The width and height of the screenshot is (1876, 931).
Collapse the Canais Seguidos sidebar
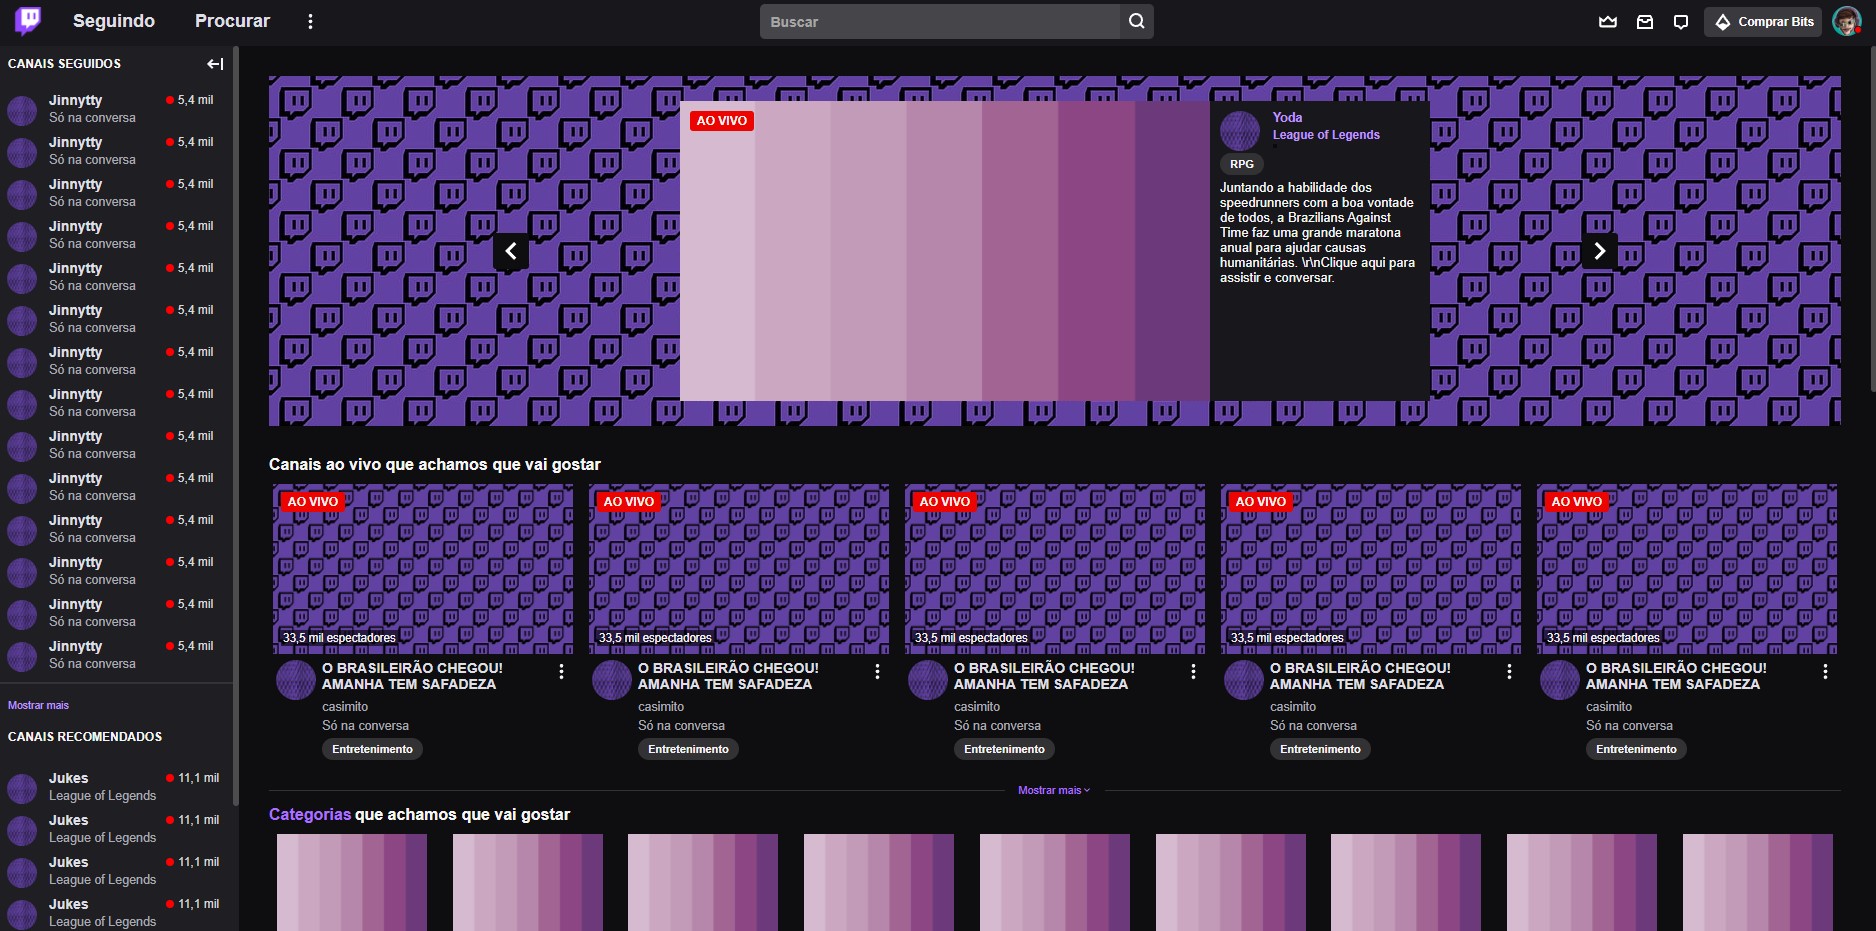(x=214, y=63)
